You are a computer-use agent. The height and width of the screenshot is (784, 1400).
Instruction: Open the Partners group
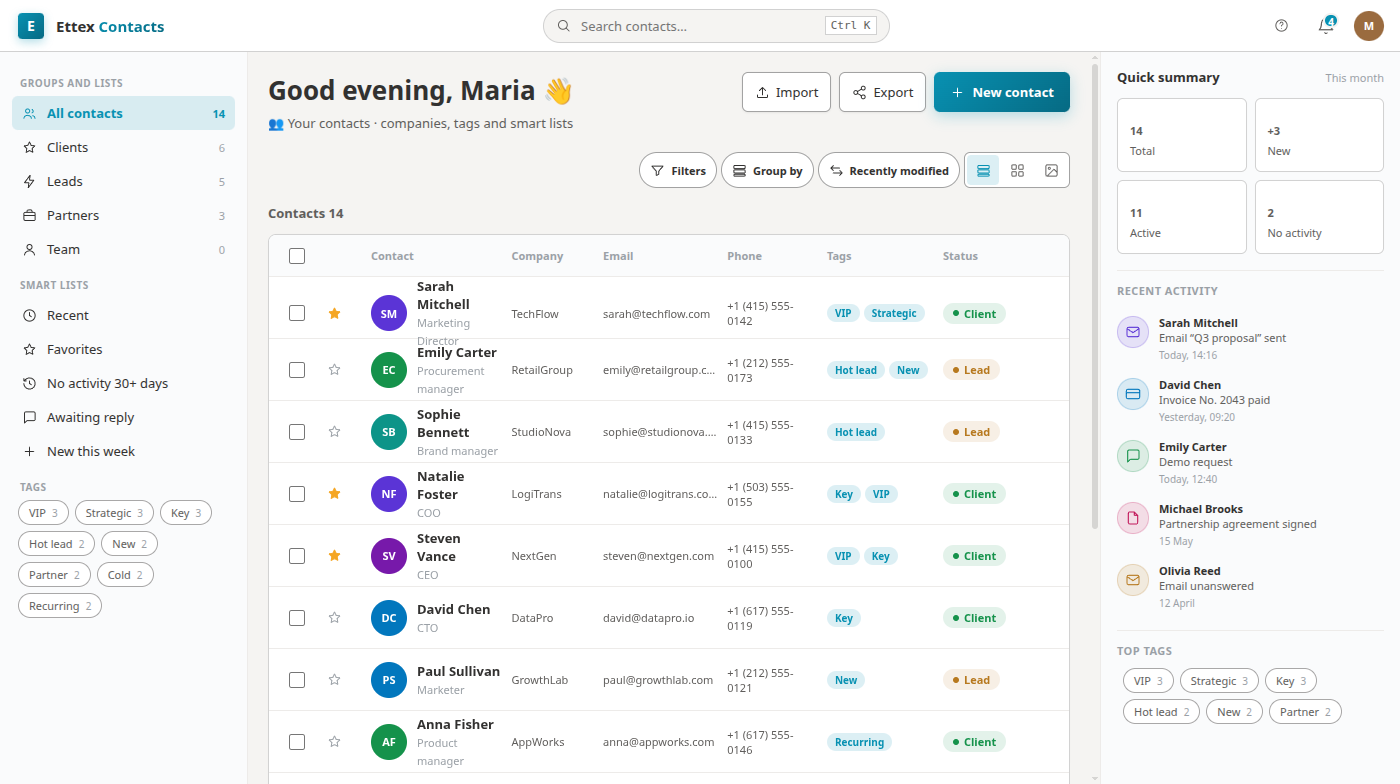click(123, 215)
